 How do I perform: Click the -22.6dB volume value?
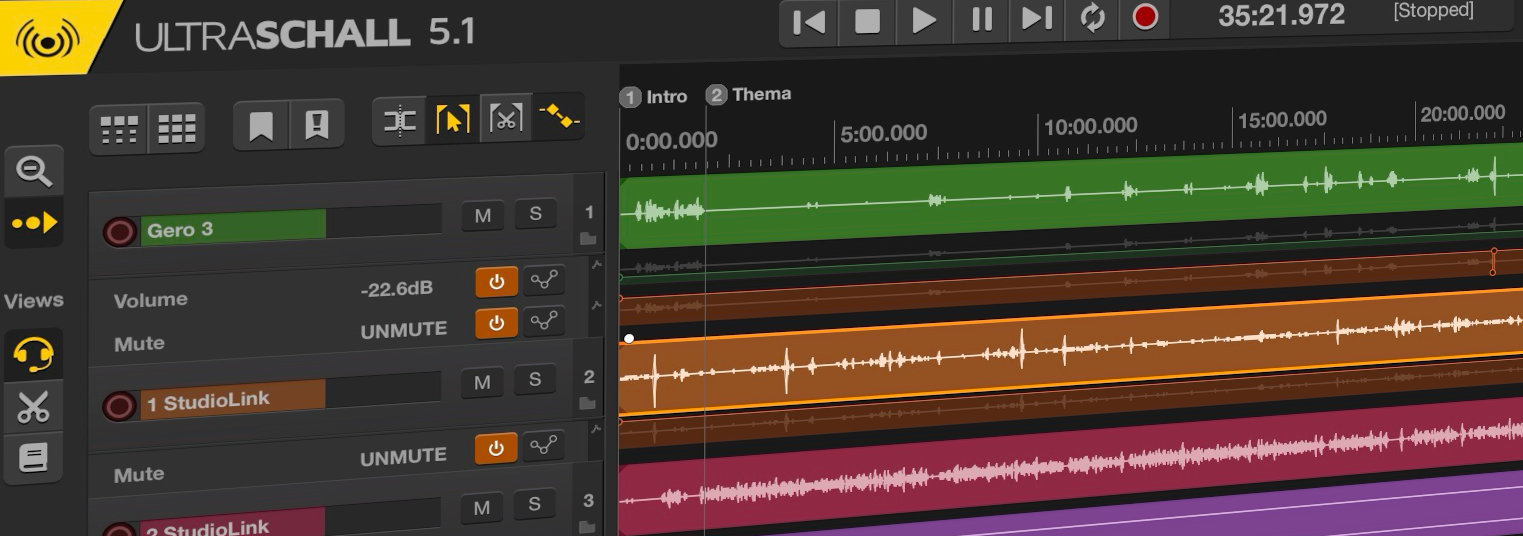(x=397, y=289)
